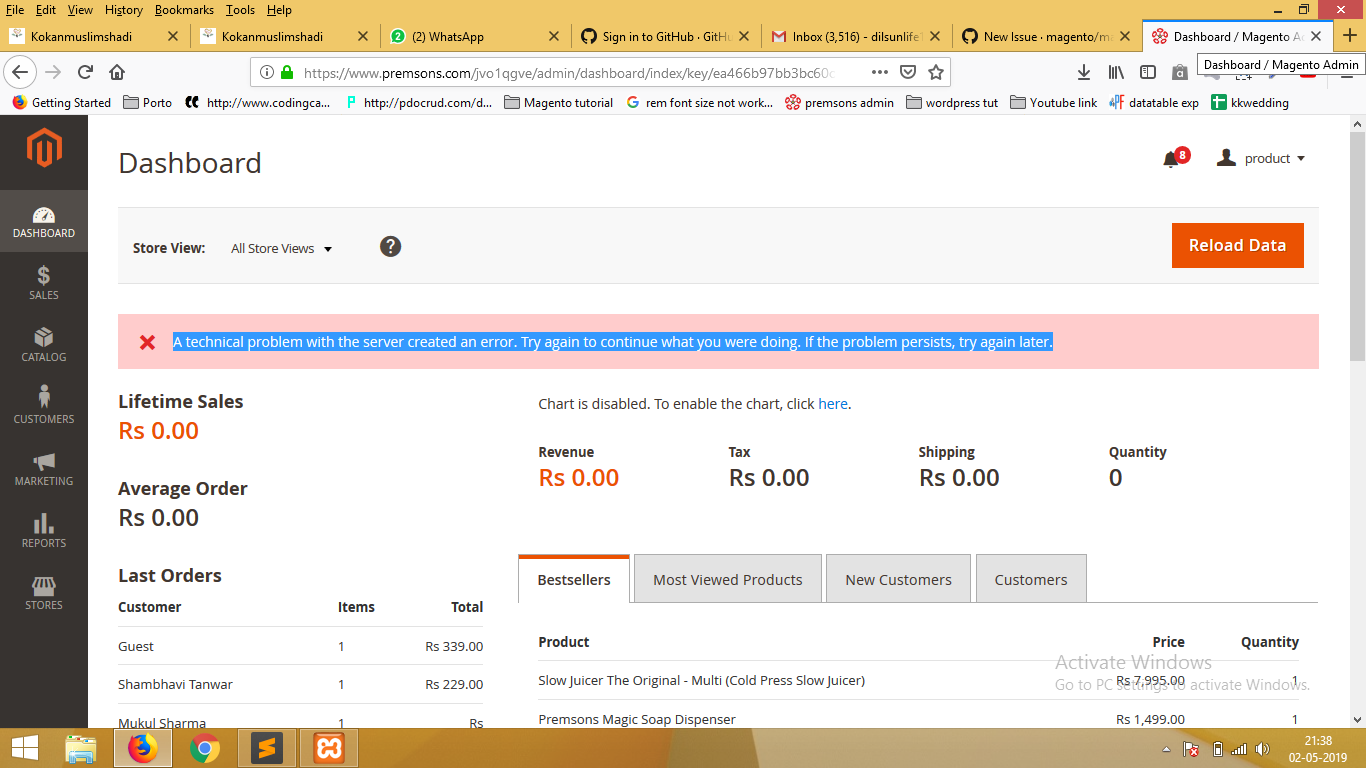
Task: Click the Marketing megaphone icon
Action: 44,467
